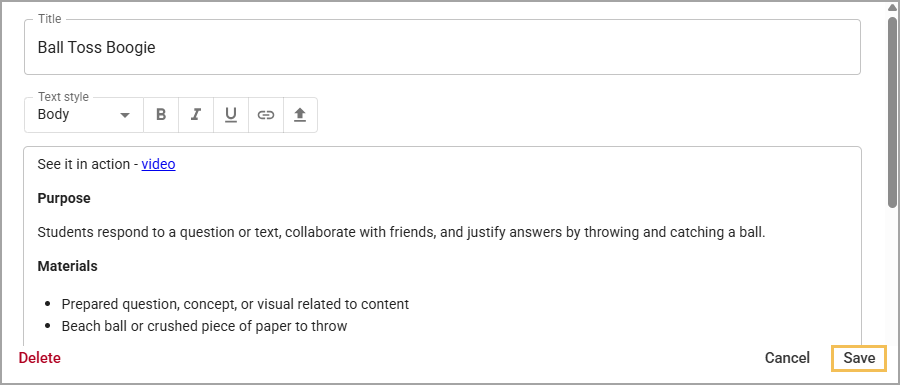Screen dimensions: 900x385
Task: Click the 'Beach ball or crushed' bullet
Action: pos(204,326)
